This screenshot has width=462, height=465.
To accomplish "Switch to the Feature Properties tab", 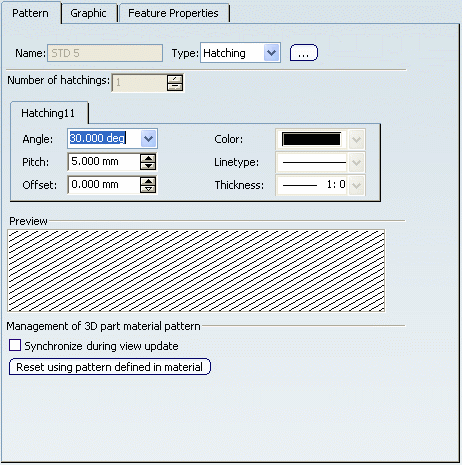I will pyautogui.click(x=173, y=13).
